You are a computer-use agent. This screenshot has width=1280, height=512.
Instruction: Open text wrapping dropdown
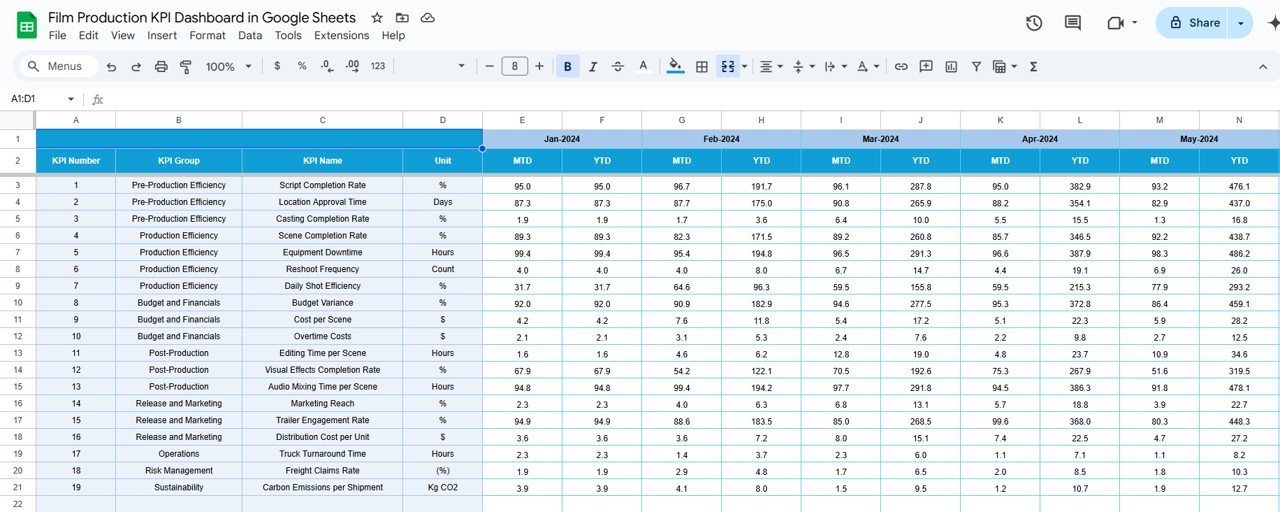(833, 67)
